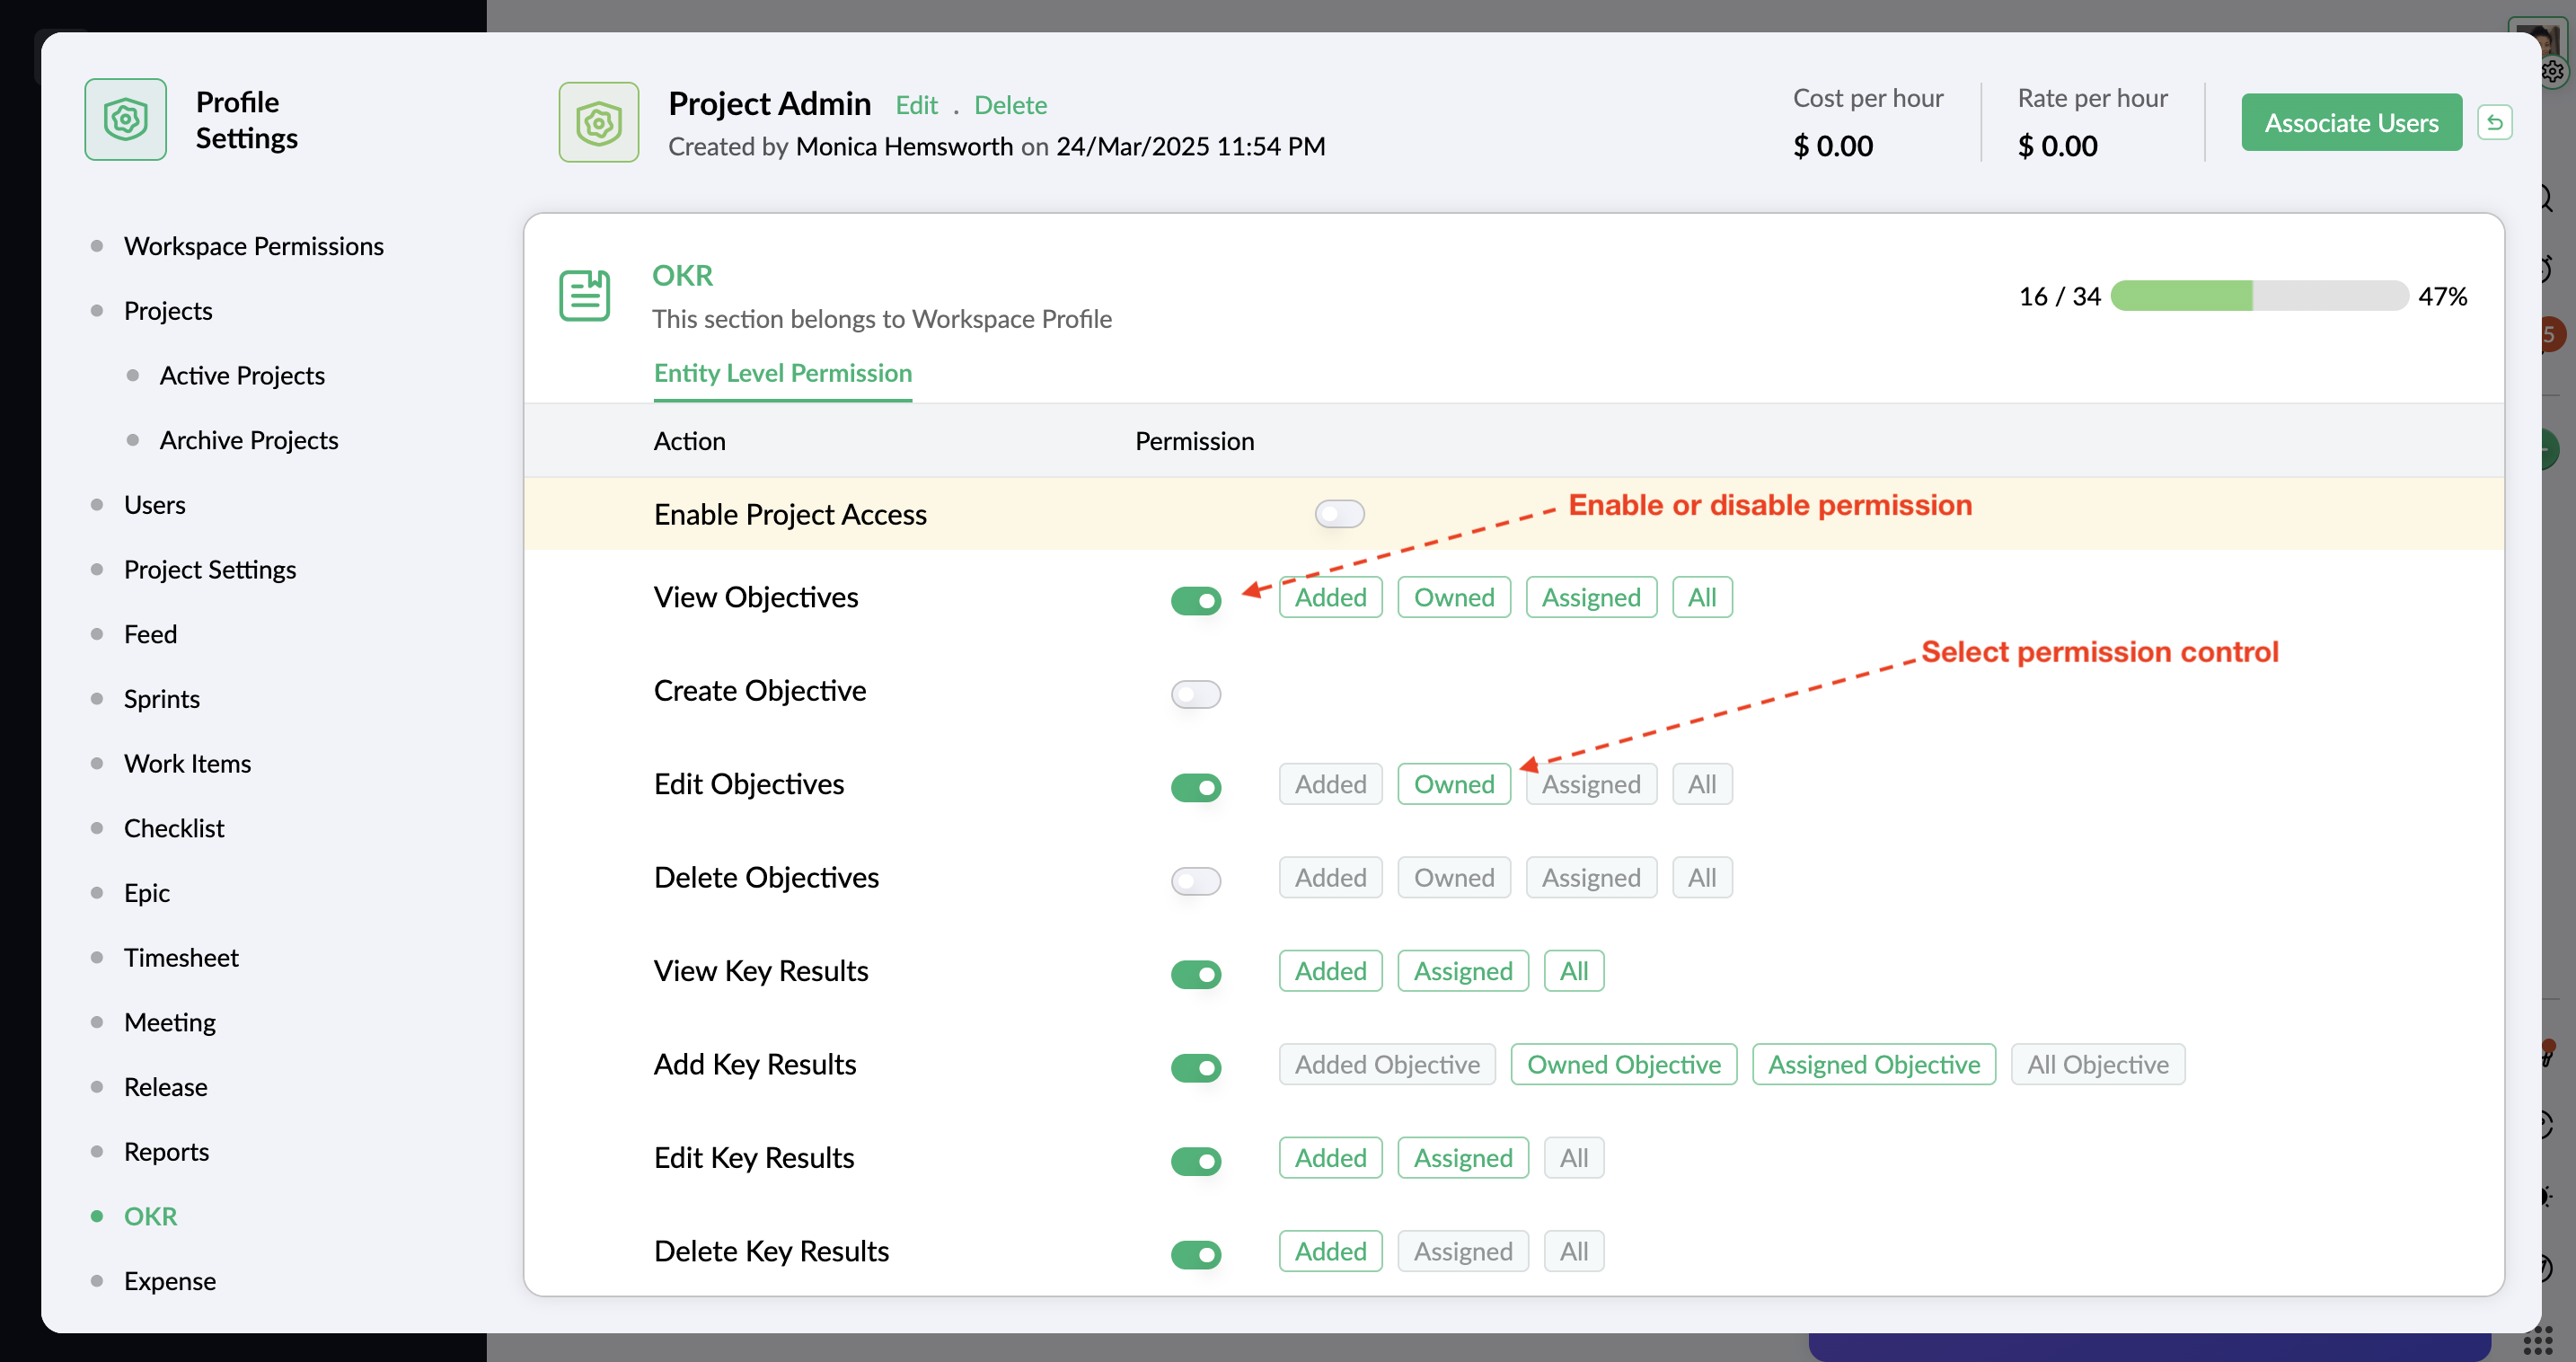Enable the Create Objective toggle
Image resolution: width=2576 pixels, height=1362 pixels.
[x=1195, y=693]
